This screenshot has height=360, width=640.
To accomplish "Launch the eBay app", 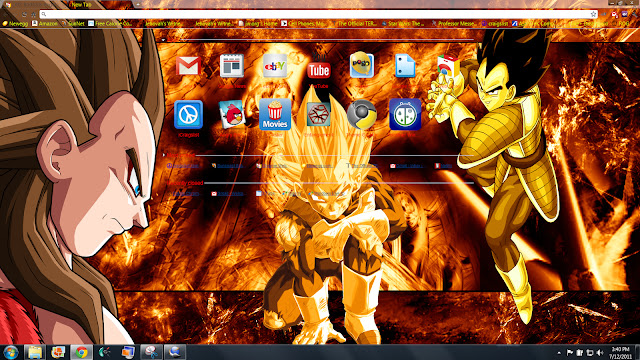I will pos(275,65).
